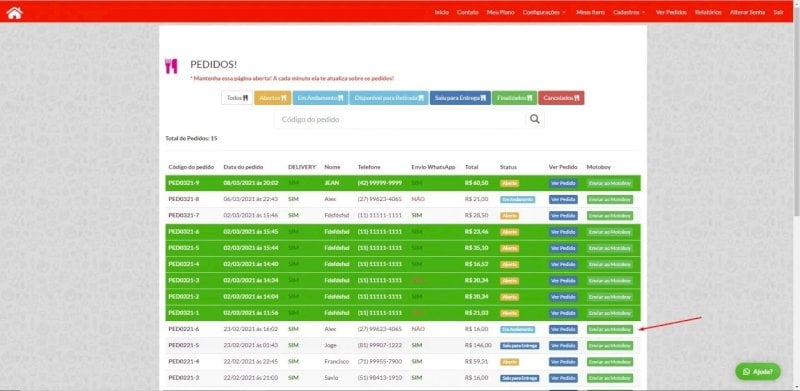Click Saiu para Entrega badge of PED0221-5
The width and height of the screenshot is (800, 391).
(x=519, y=346)
